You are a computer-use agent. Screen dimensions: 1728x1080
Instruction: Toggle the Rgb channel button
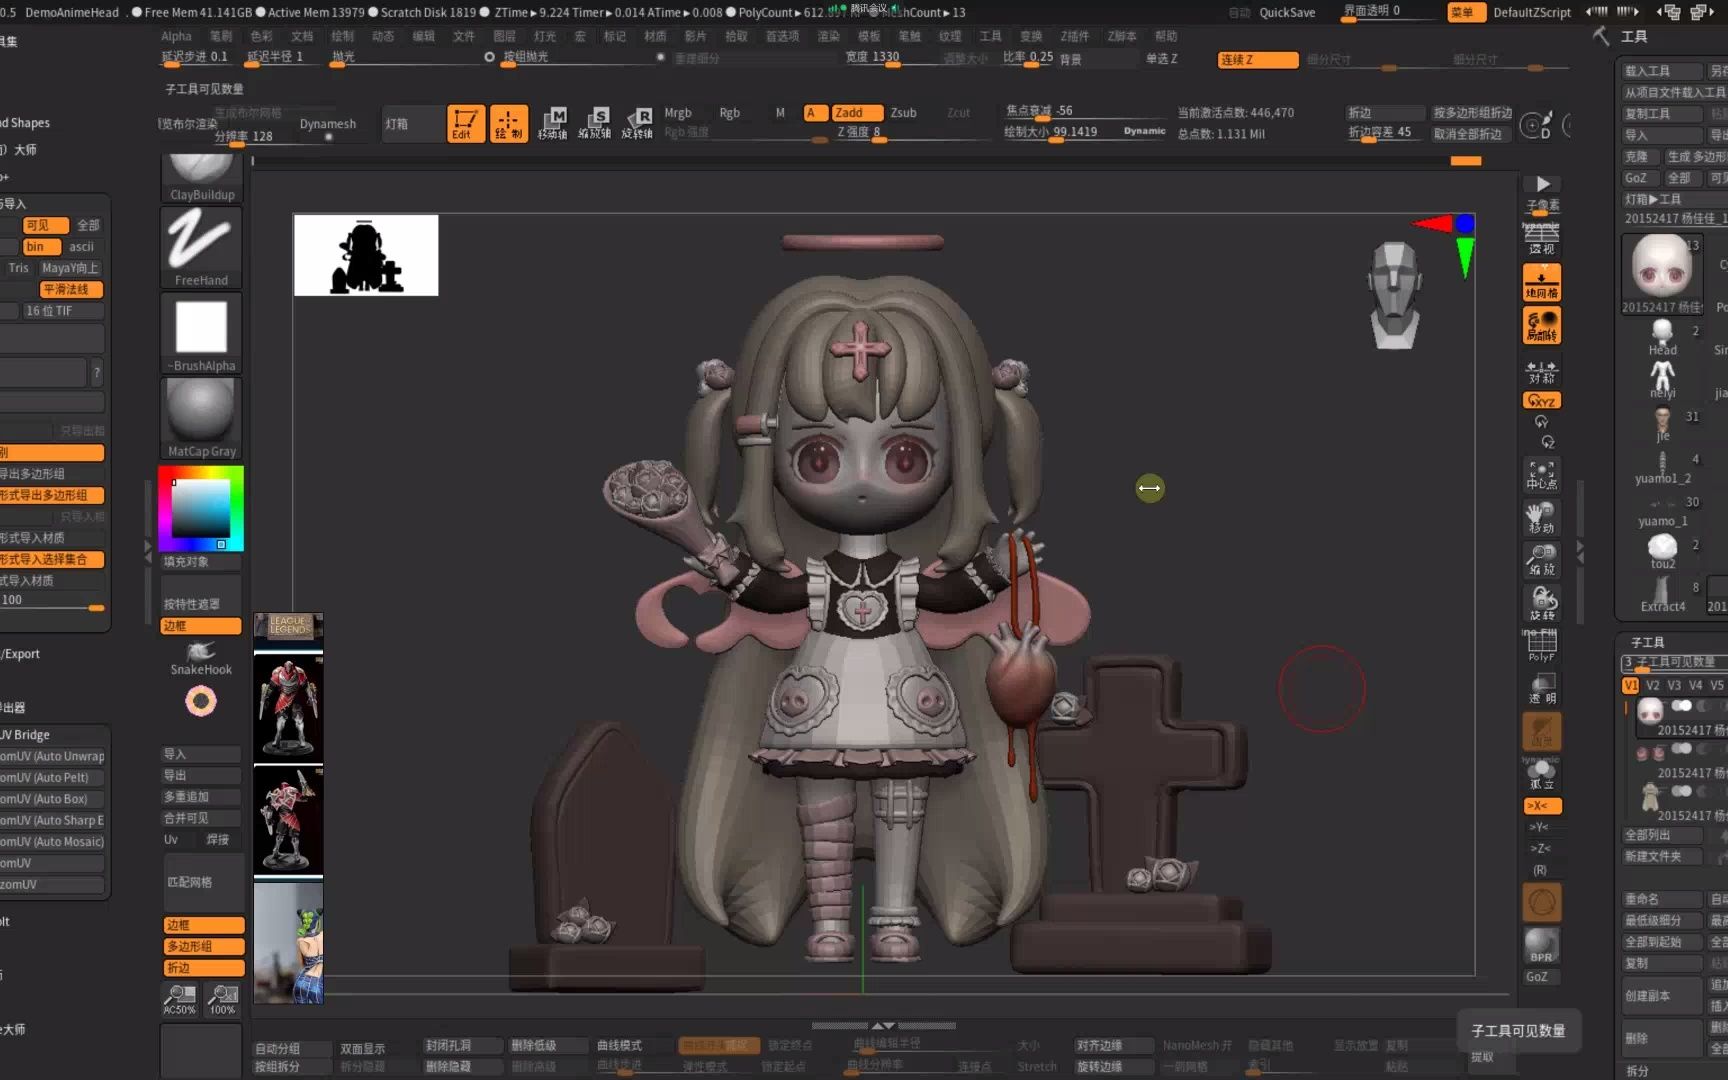pos(730,113)
